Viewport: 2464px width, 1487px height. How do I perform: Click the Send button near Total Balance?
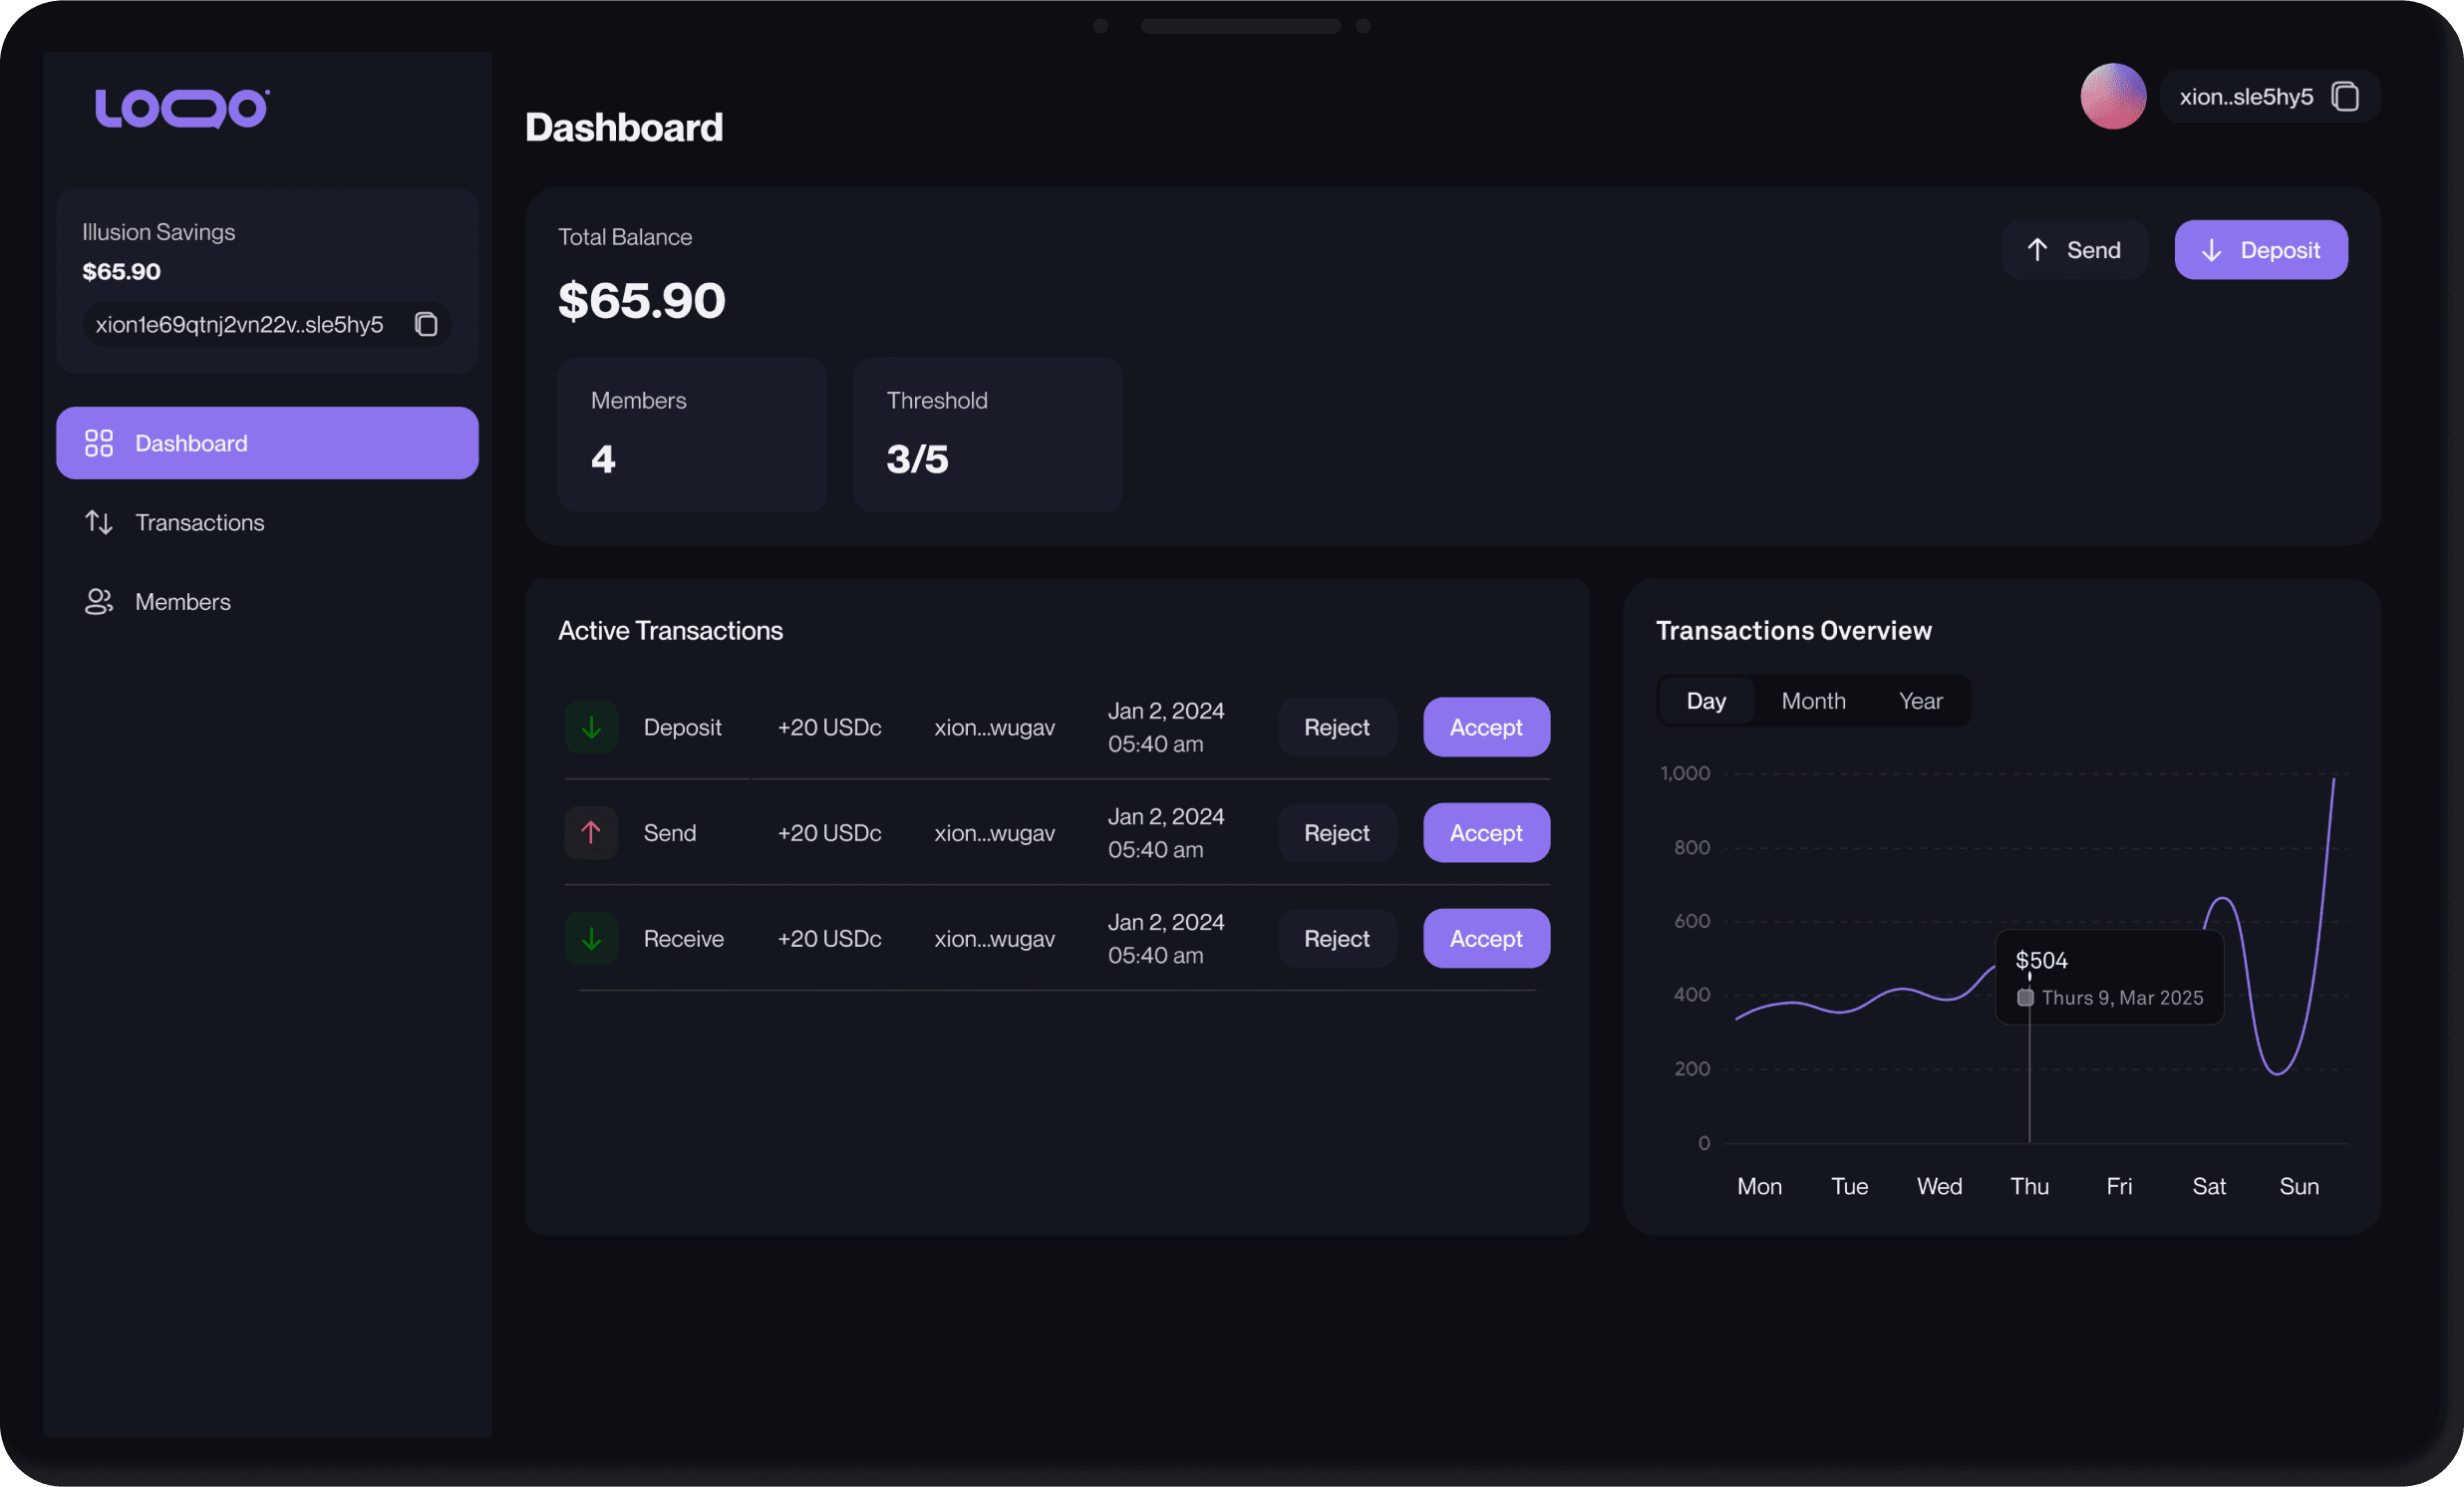pyautogui.click(x=2074, y=249)
